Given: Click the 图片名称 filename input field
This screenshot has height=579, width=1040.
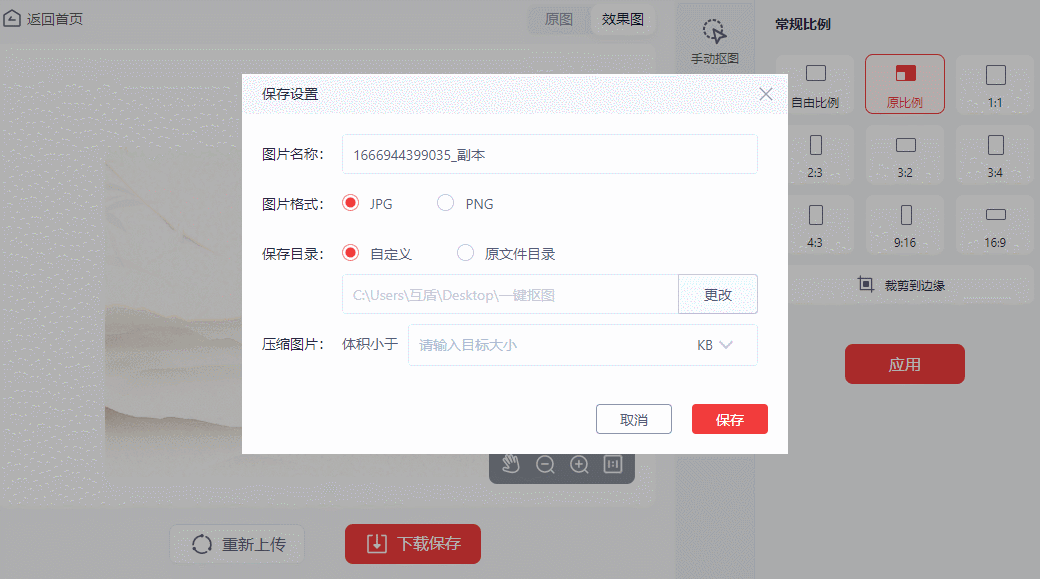Looking at the screenshot, I should [549, 154].
